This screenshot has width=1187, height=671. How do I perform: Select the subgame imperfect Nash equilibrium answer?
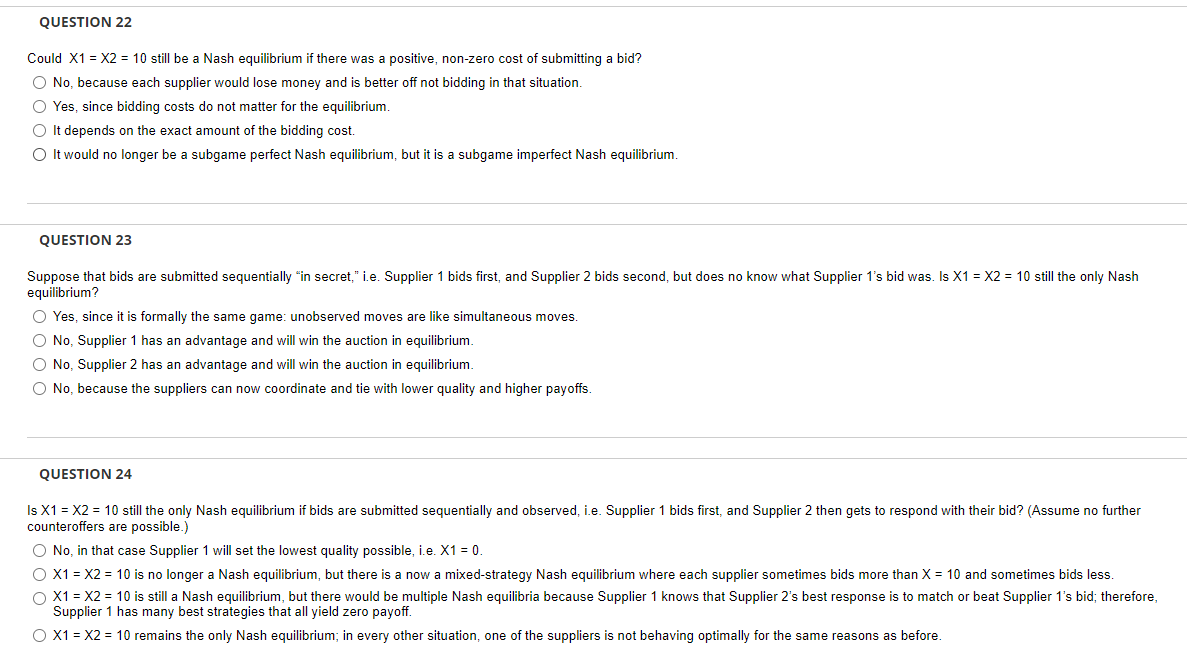39,154
